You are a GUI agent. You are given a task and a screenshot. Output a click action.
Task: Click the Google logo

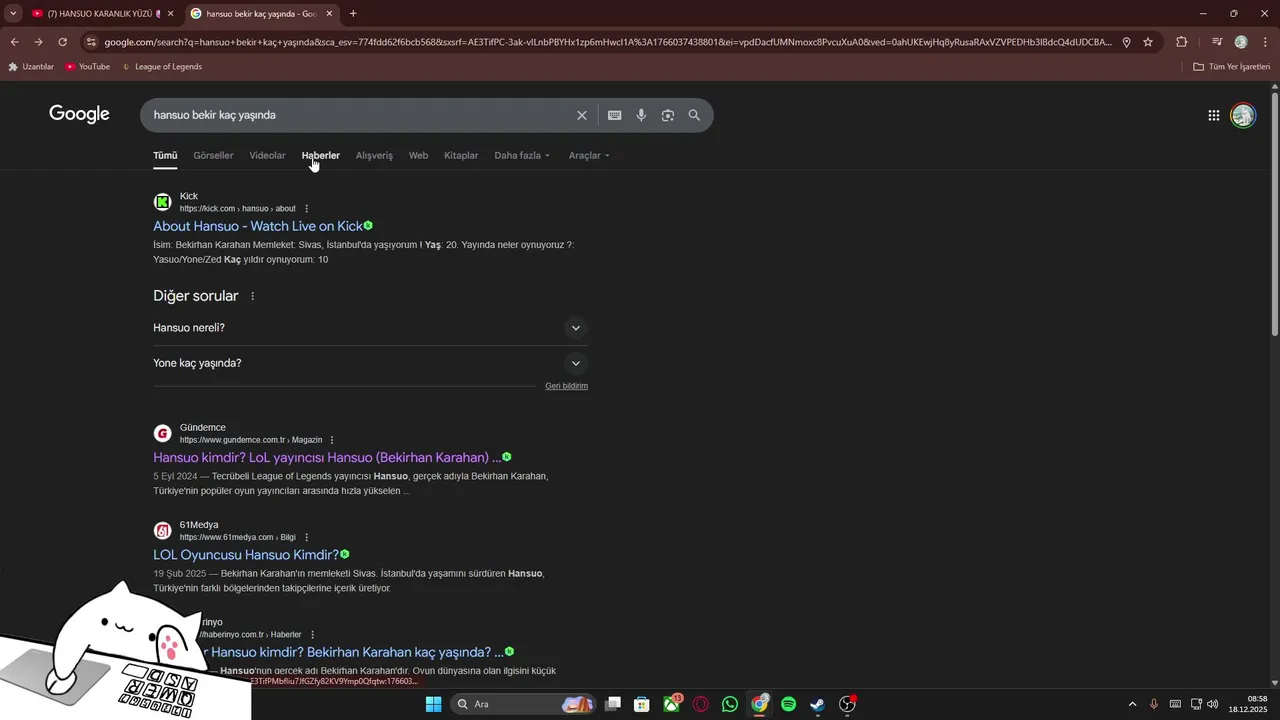click(79, 114)
